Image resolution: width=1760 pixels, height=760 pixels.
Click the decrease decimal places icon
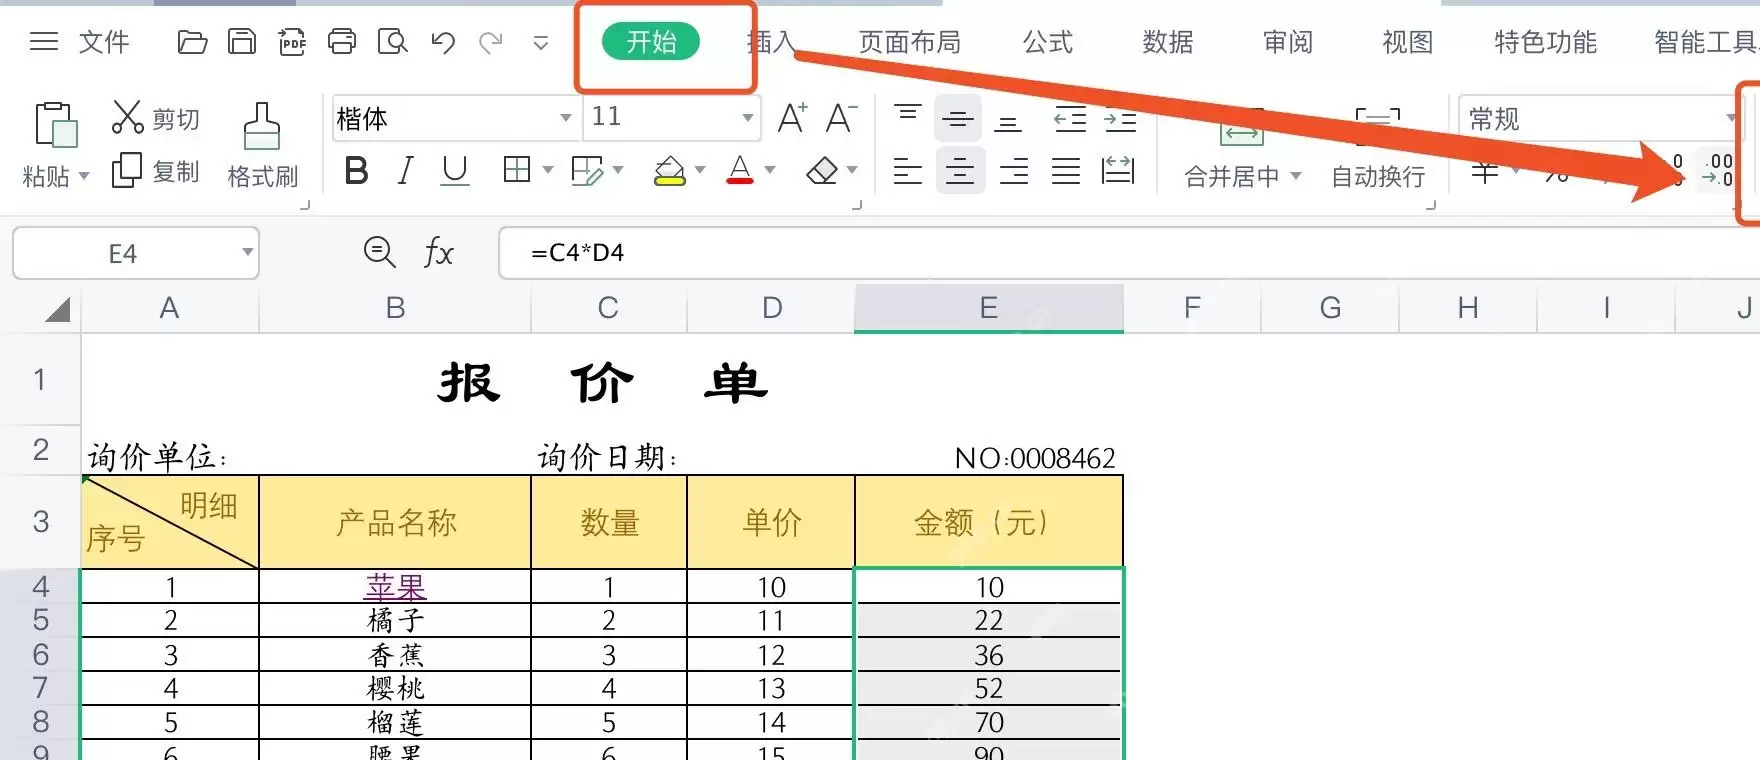[x=1718, y=169]
